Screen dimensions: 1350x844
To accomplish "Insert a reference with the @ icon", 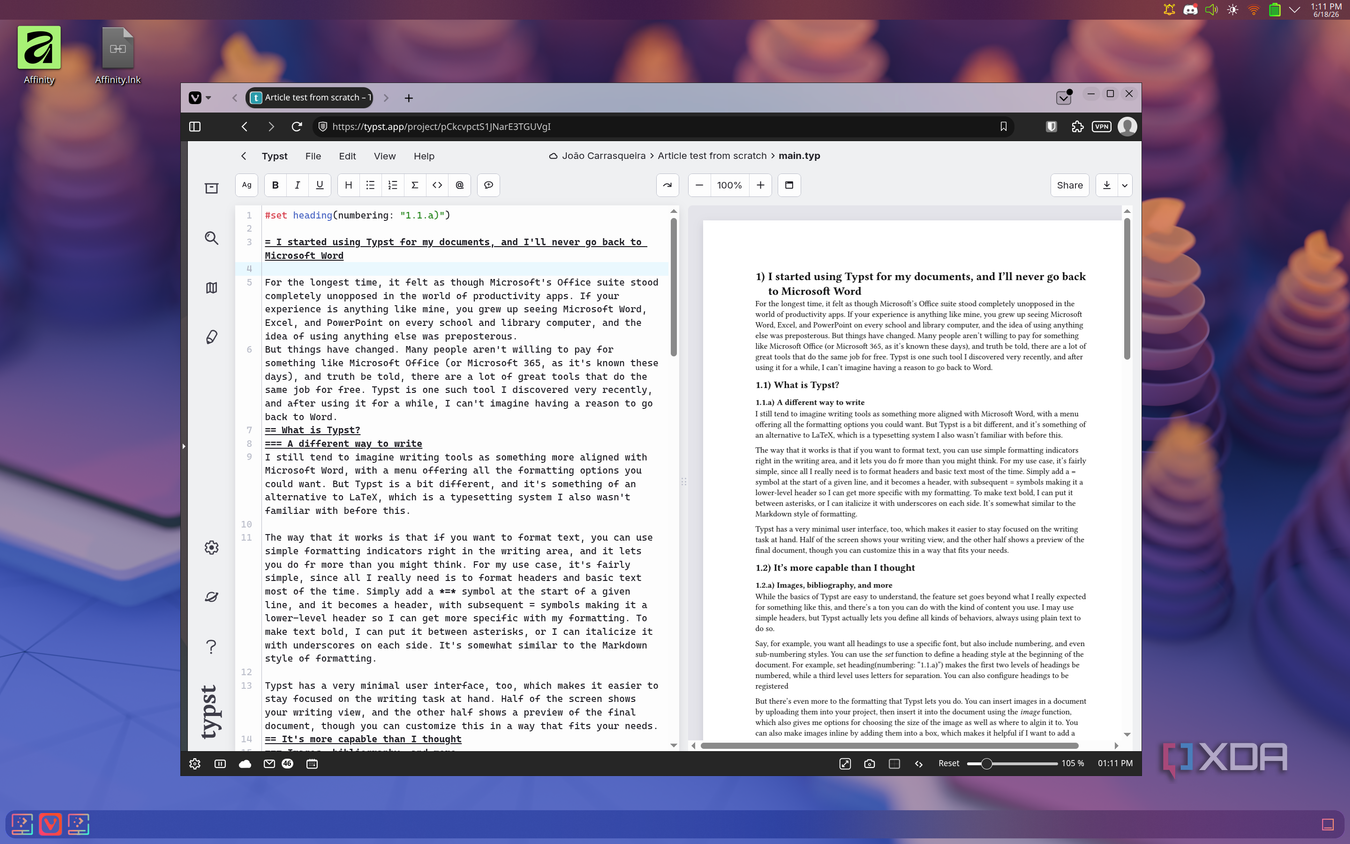I will (x=460, y=185).
